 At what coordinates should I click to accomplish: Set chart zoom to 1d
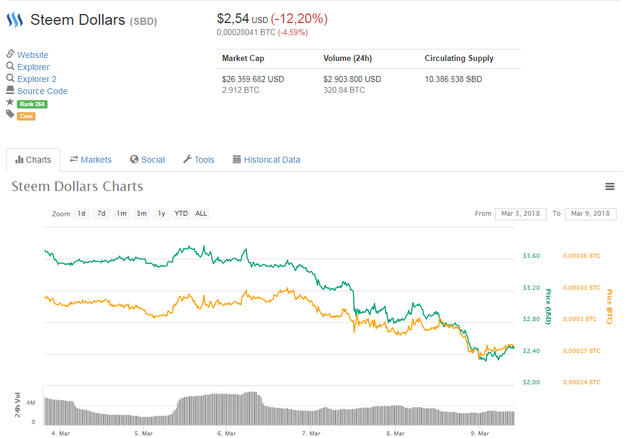click(82, 214)
